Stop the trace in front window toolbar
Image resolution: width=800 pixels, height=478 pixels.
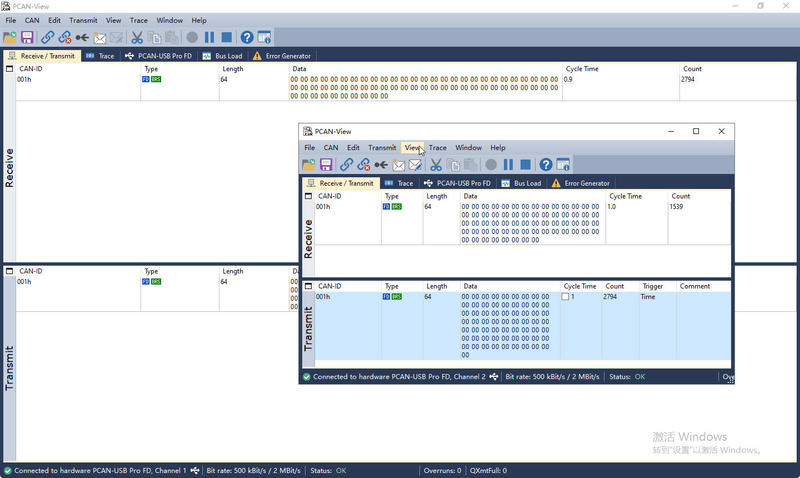pyautogui.click(x=526, y=164)
